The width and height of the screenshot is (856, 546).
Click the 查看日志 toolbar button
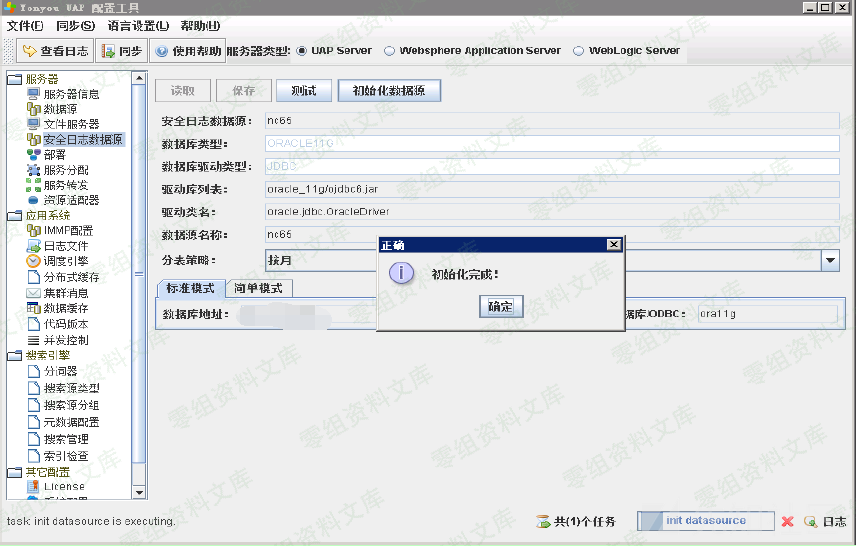pyautogui.click(x=55, y=51)
